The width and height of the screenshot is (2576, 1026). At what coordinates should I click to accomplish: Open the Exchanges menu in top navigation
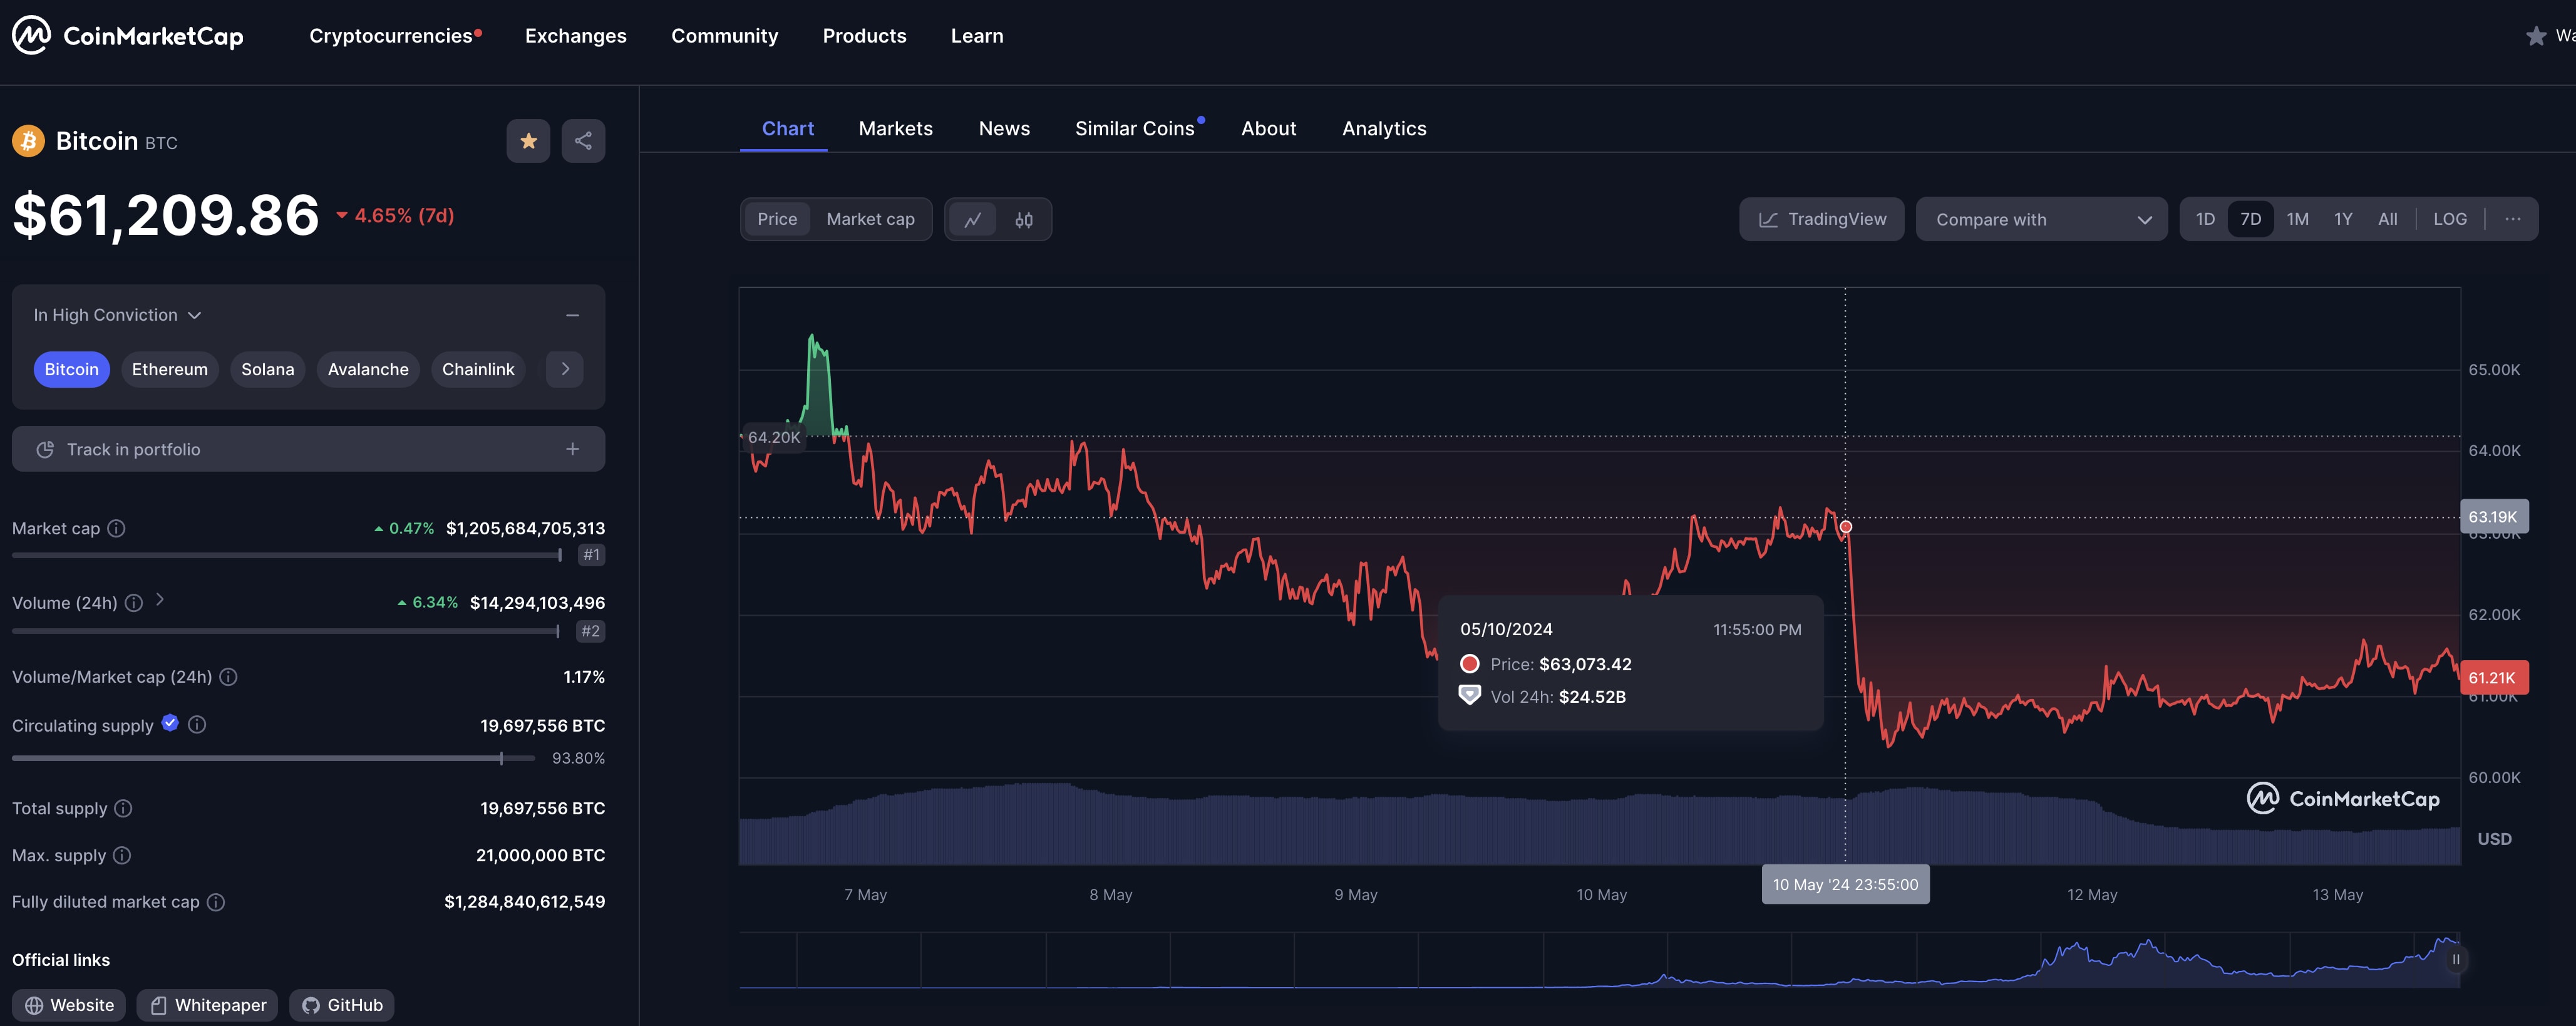(575, 36)
